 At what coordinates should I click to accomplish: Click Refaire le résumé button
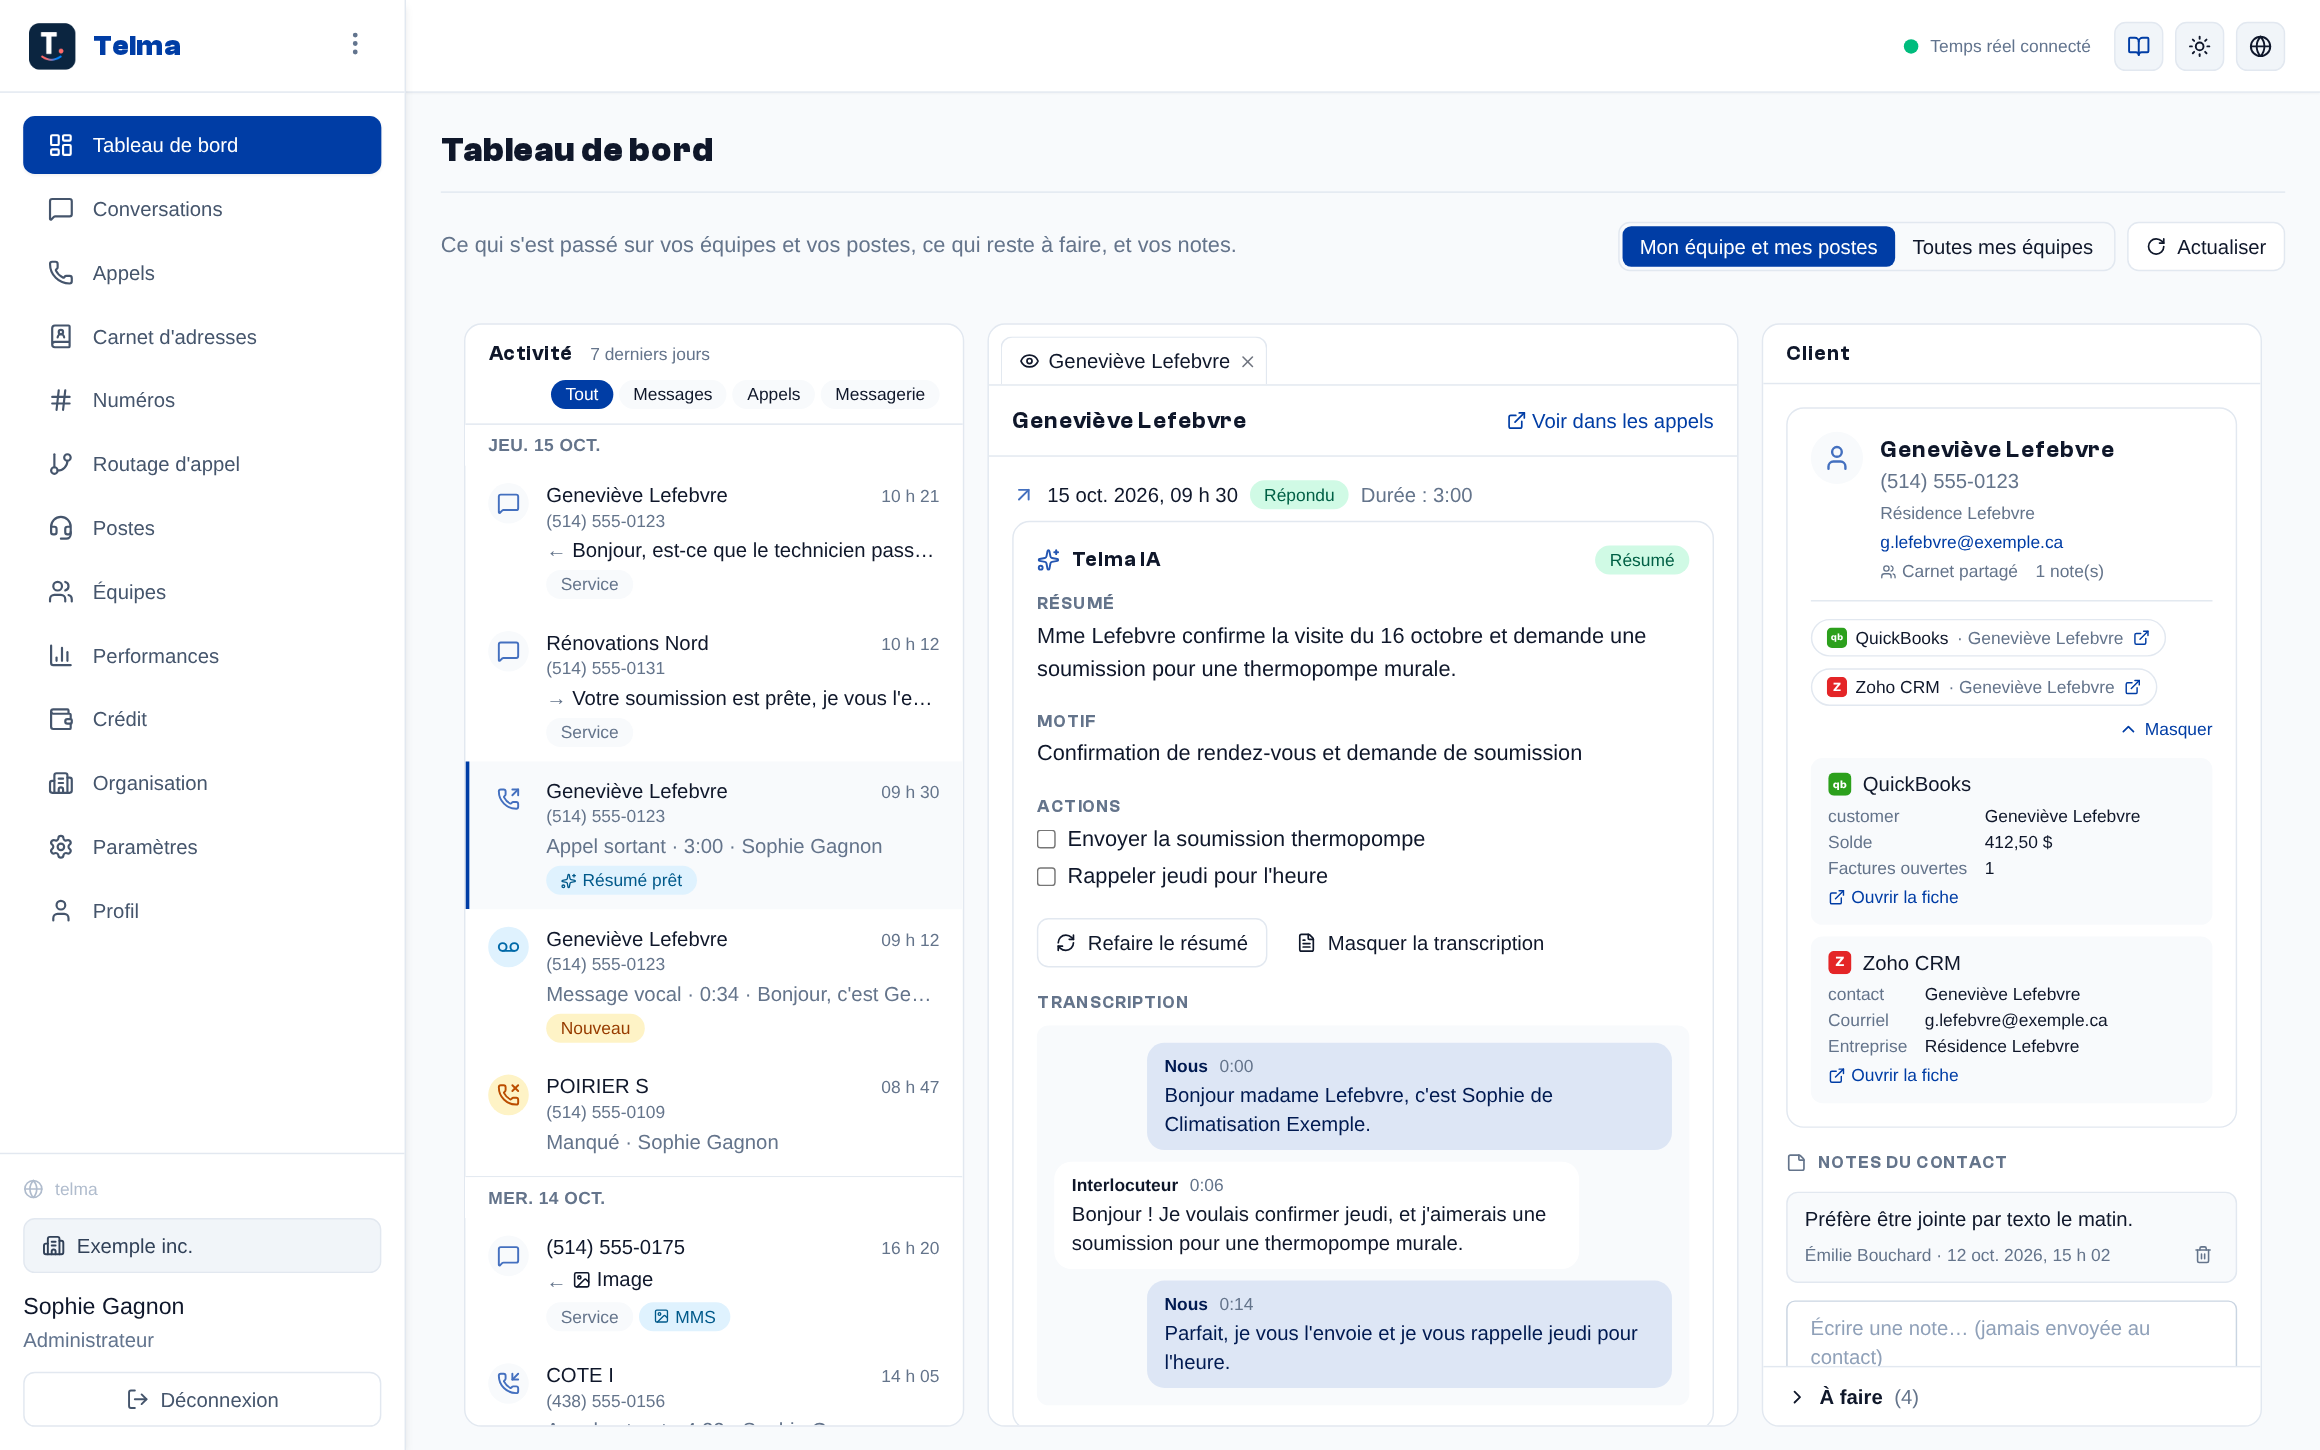1152,943
